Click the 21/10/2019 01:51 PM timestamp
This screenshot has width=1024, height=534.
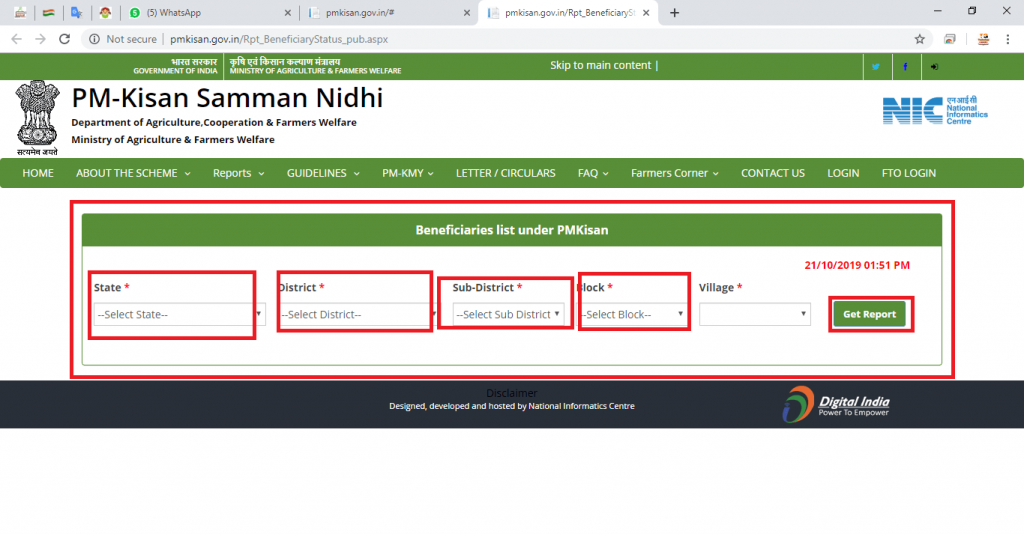coord(857,265)
